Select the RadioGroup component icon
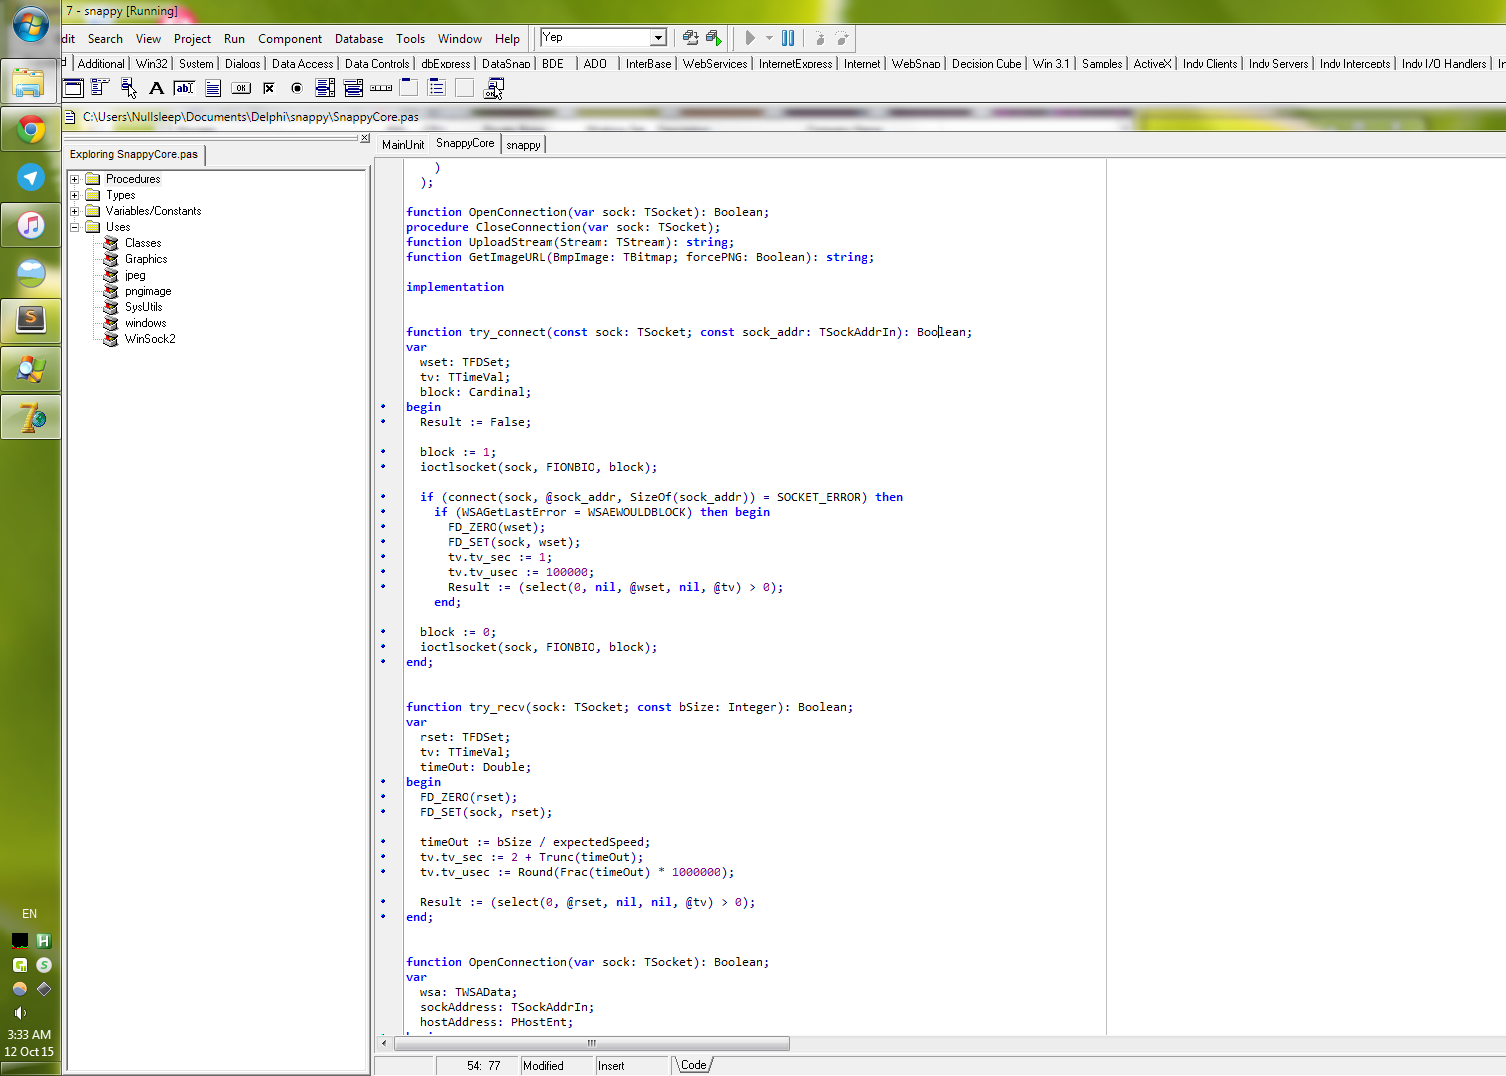 point(437,88)
